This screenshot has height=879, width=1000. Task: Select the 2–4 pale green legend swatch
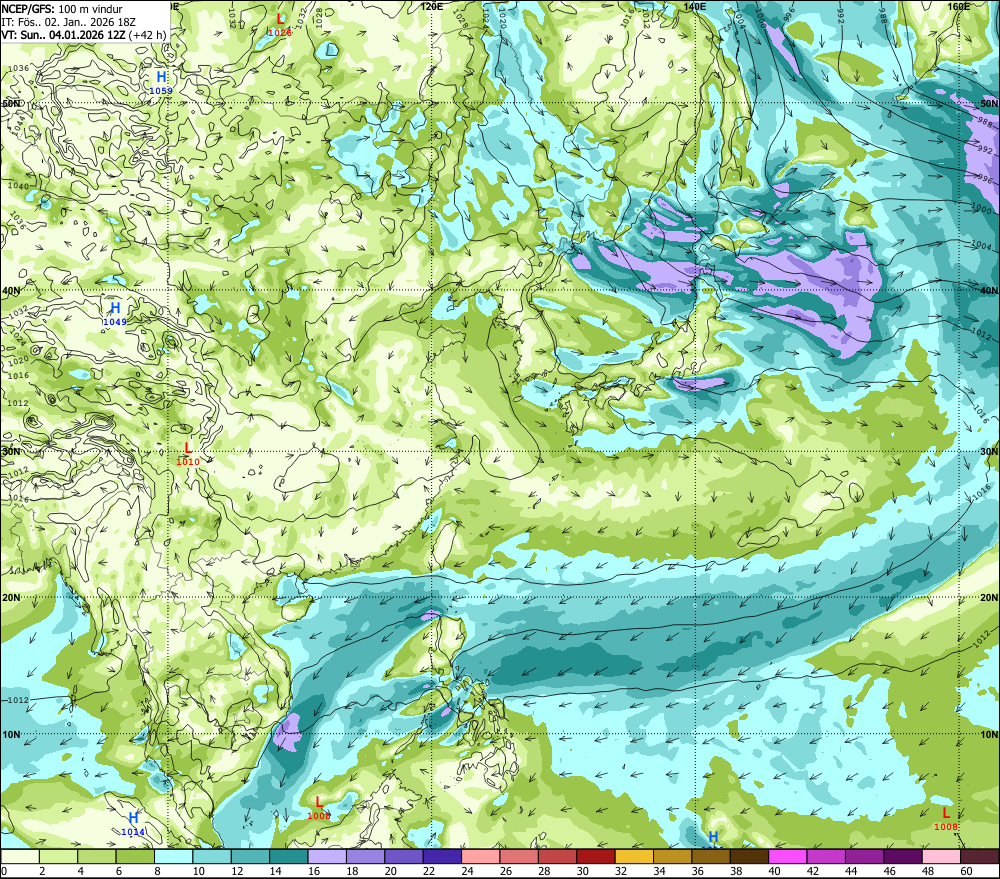[x=59, y=856]
